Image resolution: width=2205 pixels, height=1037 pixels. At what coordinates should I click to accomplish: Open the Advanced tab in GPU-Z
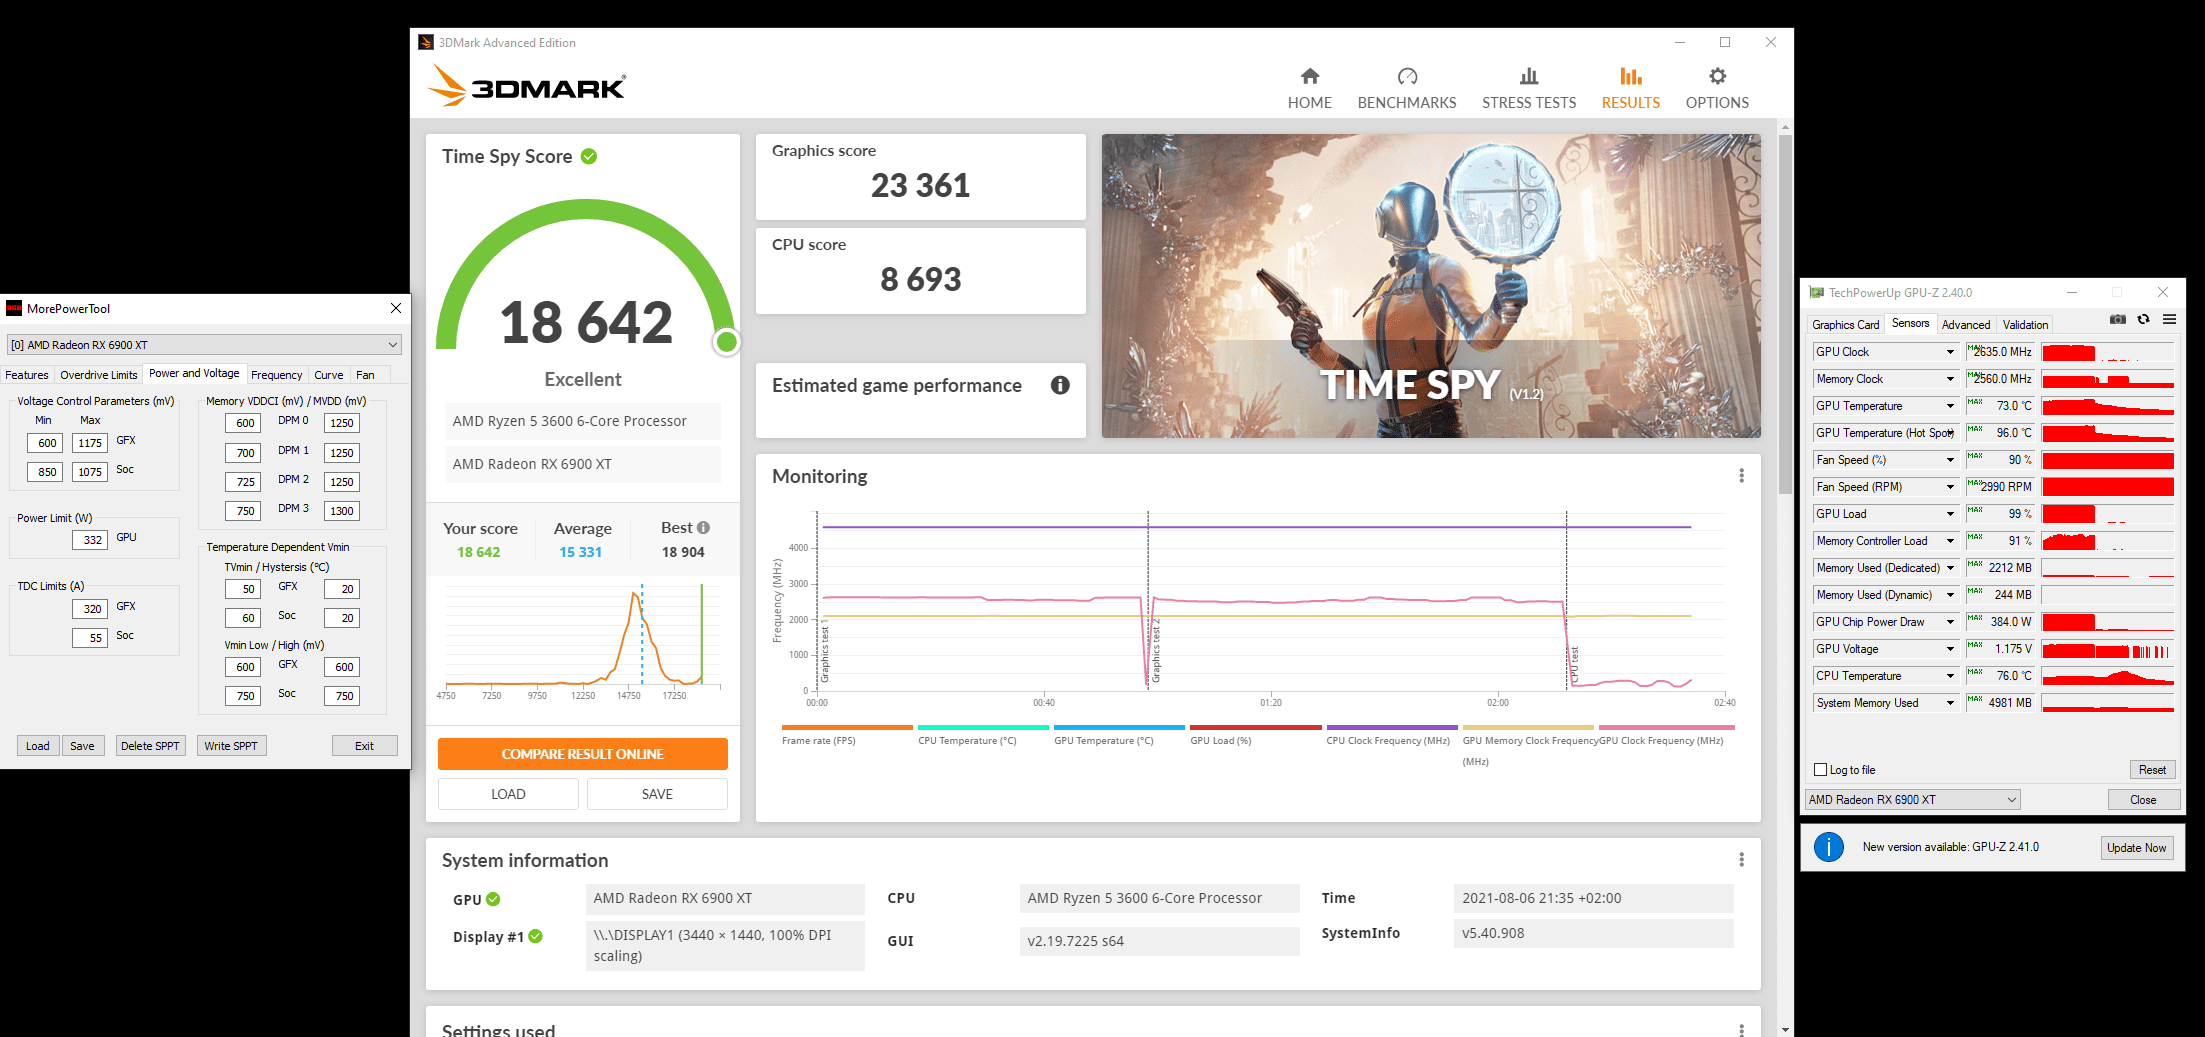(1965, 324)
